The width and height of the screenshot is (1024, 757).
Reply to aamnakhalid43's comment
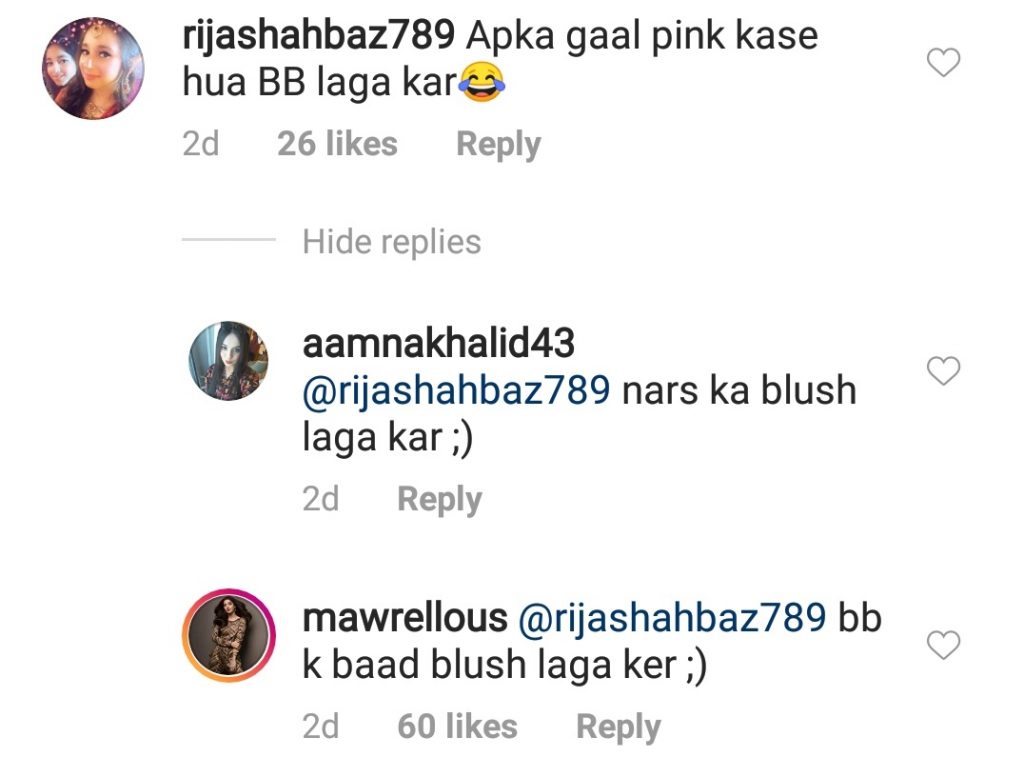click(440, 500)
